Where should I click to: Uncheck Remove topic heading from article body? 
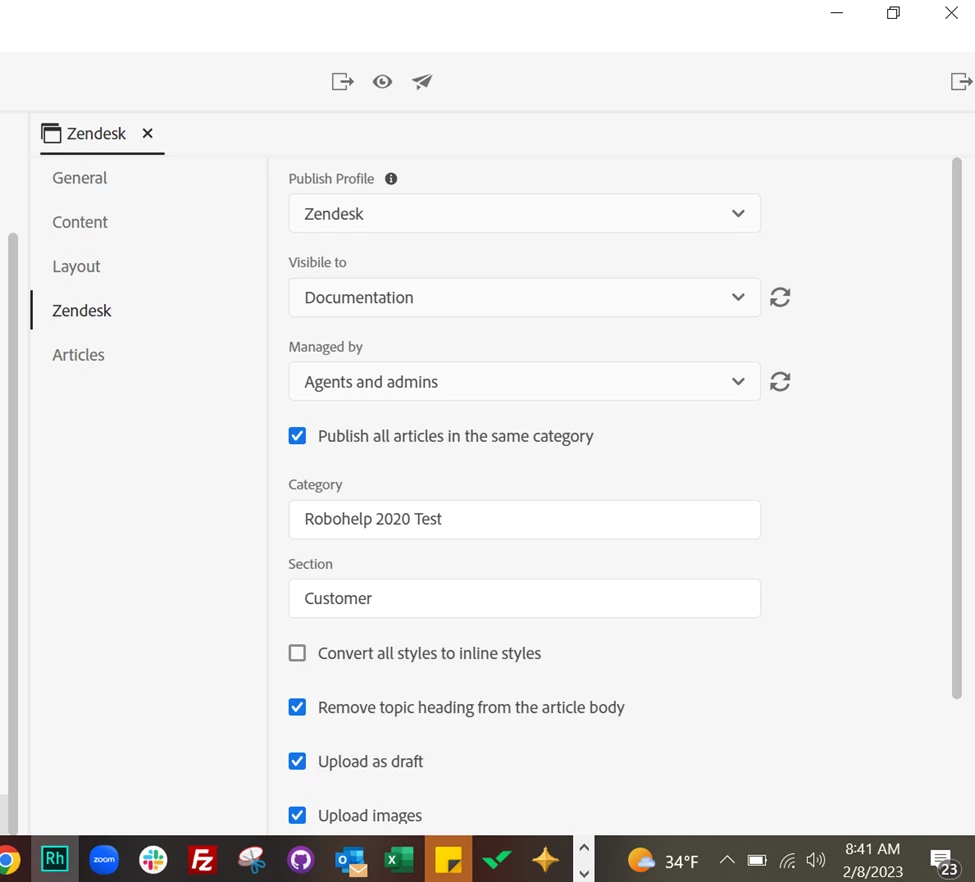[297, 707]
